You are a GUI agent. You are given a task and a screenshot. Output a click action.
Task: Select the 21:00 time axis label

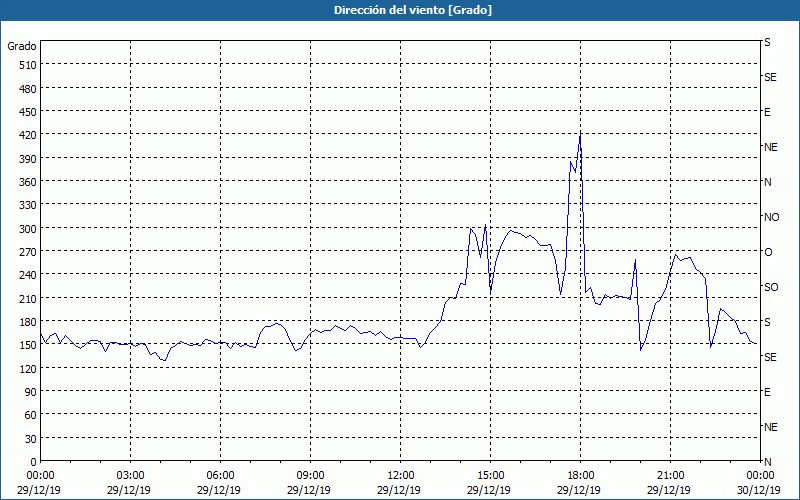670,475
